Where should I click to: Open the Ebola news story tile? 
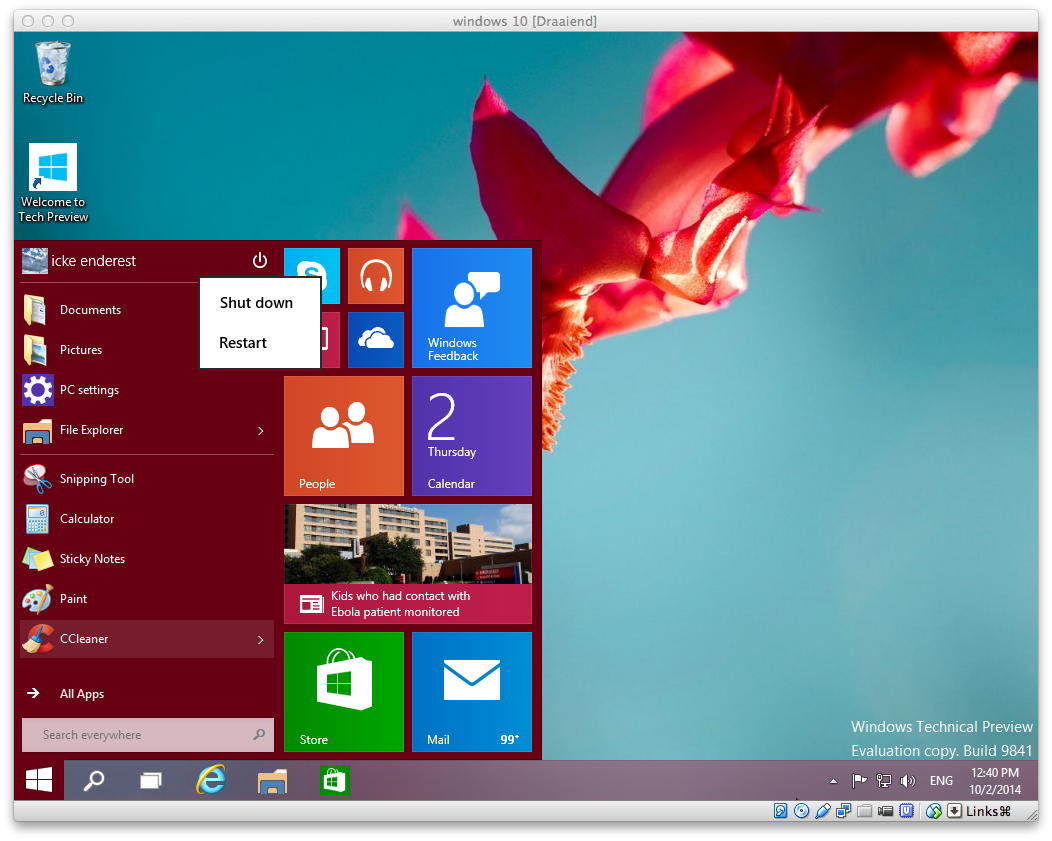coord(407,564)
